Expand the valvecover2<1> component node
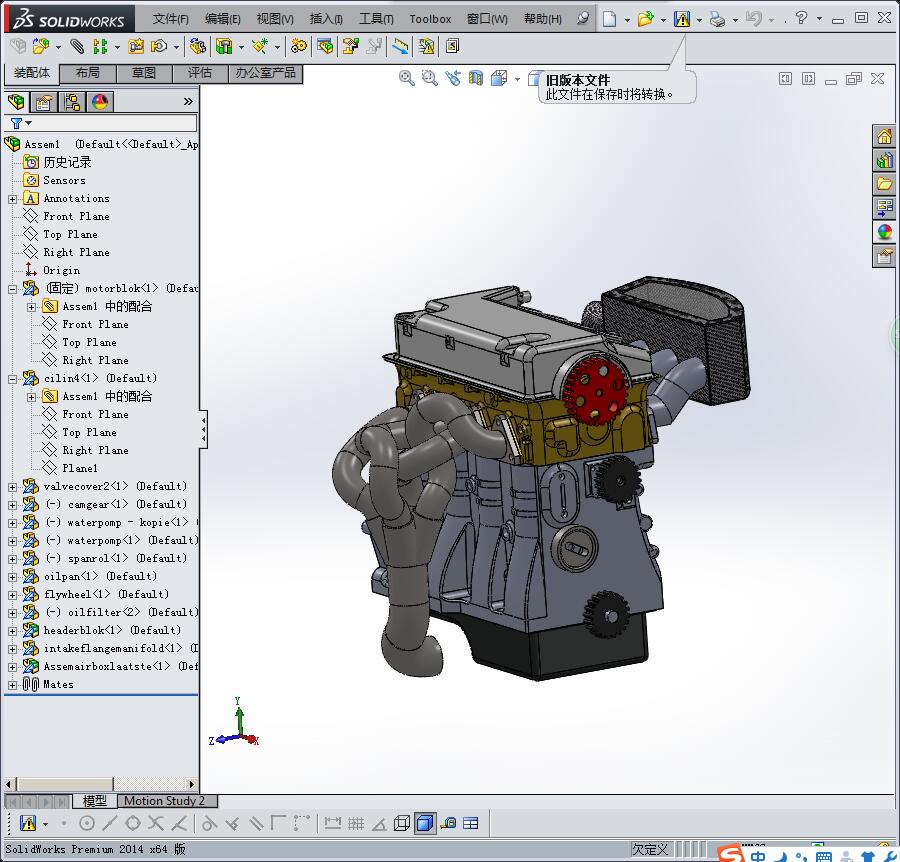The width and height of the screenshot is (900, 862). tap(13, 487)
